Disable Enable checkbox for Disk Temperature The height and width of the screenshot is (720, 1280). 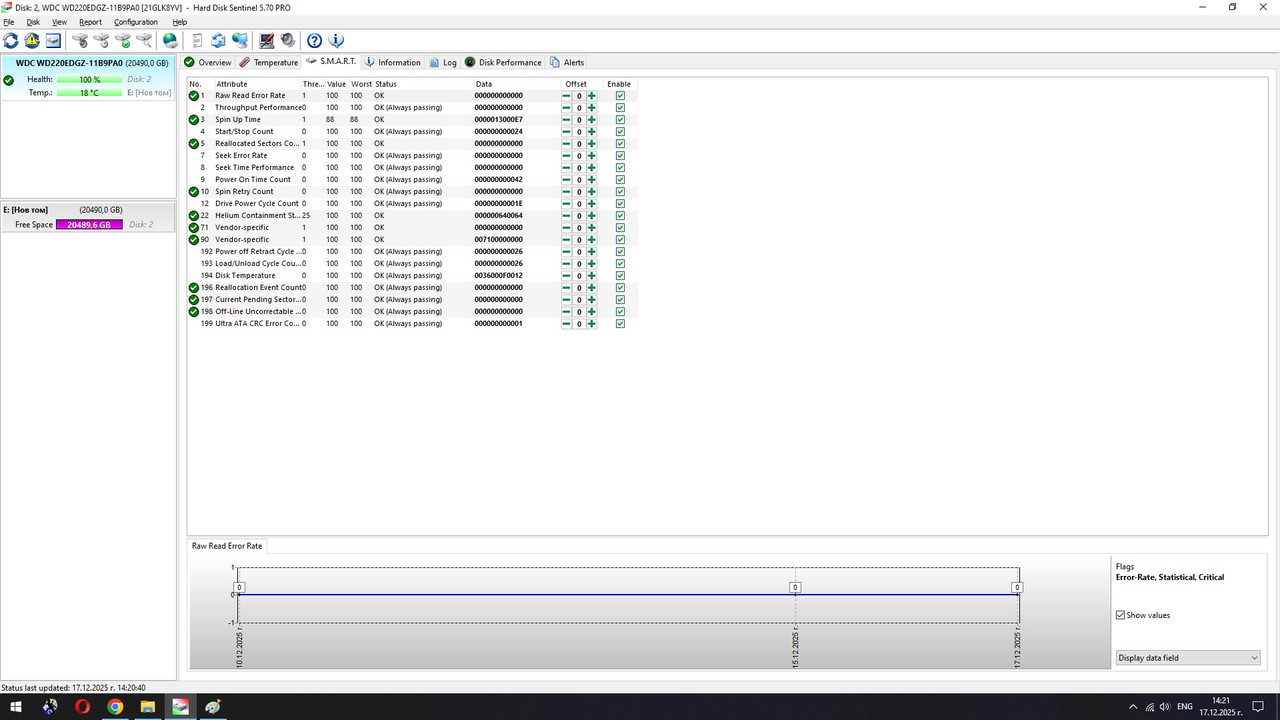[x=620, y=275]
